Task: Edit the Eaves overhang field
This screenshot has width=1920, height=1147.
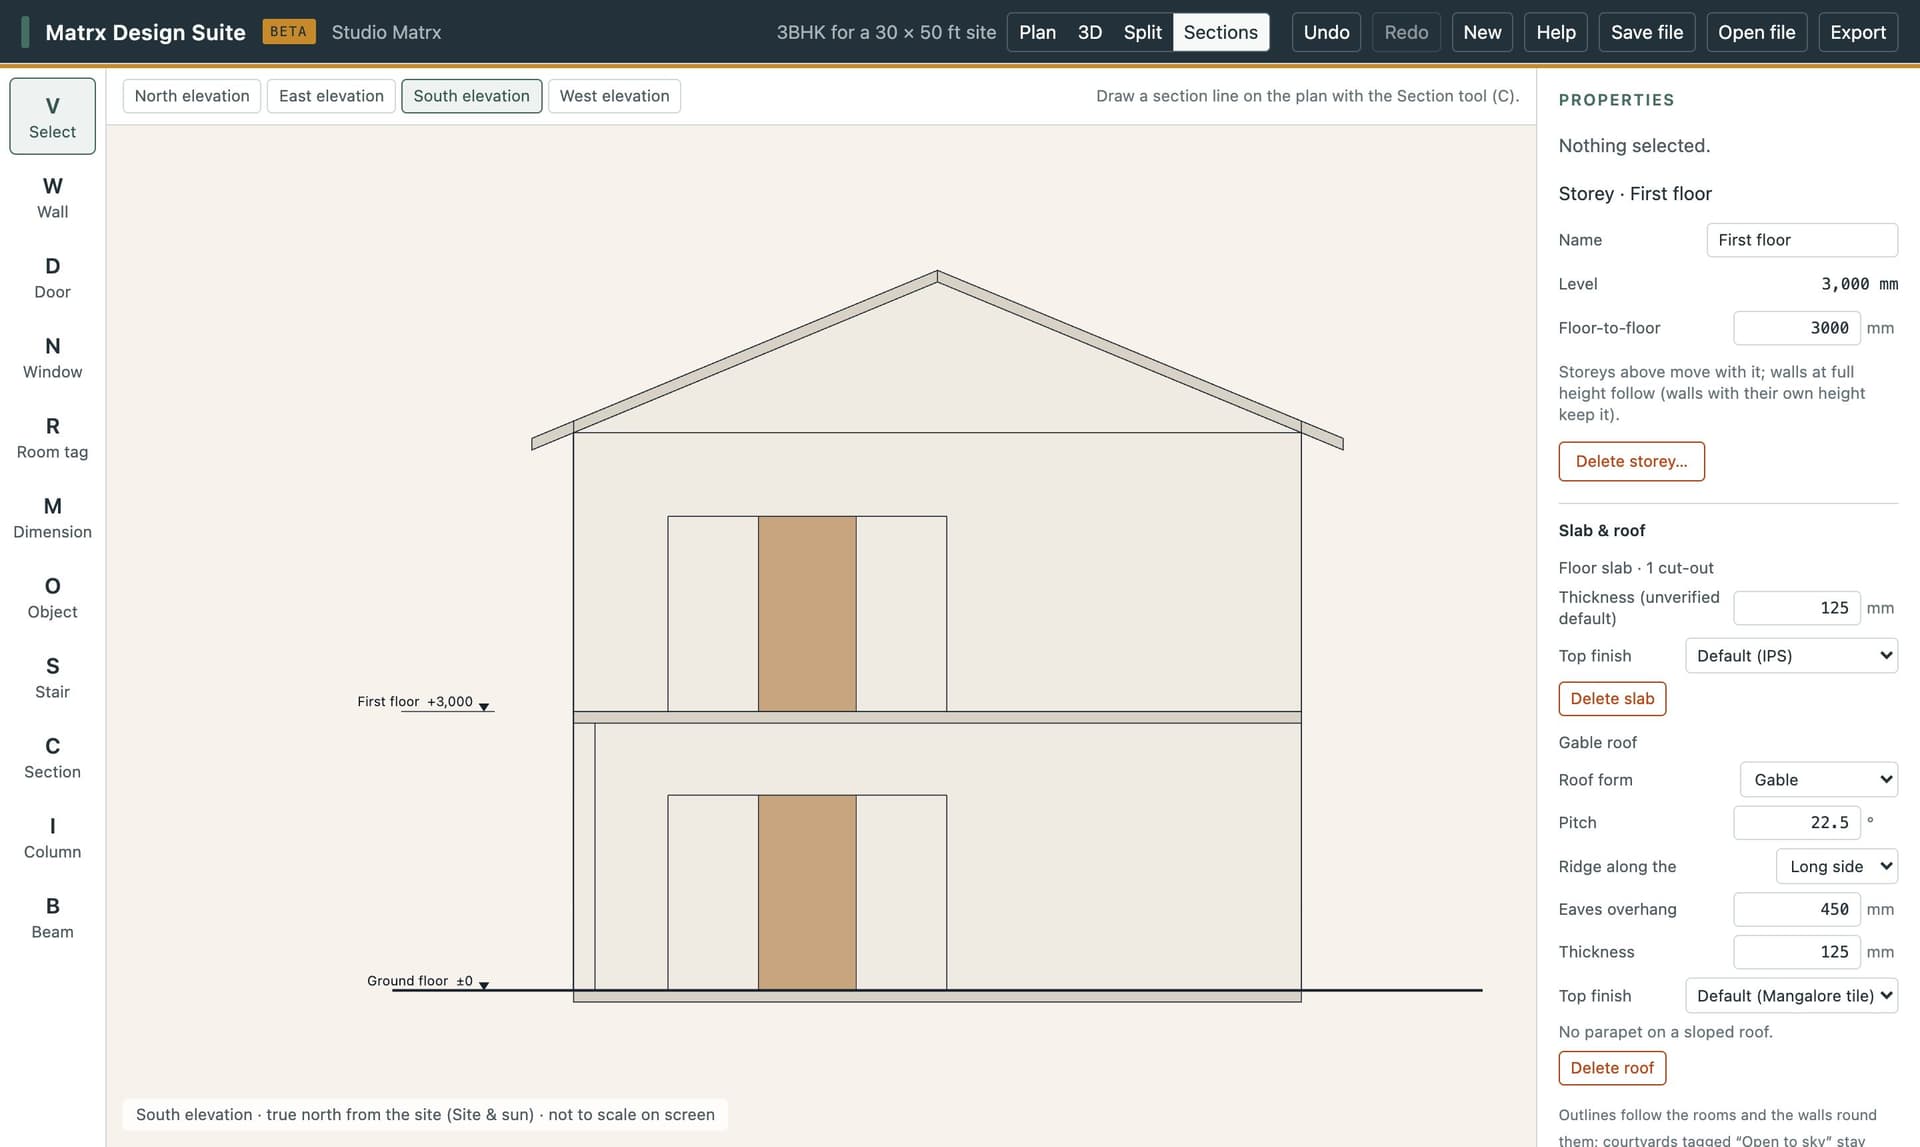Action: tap(1796, 909)
